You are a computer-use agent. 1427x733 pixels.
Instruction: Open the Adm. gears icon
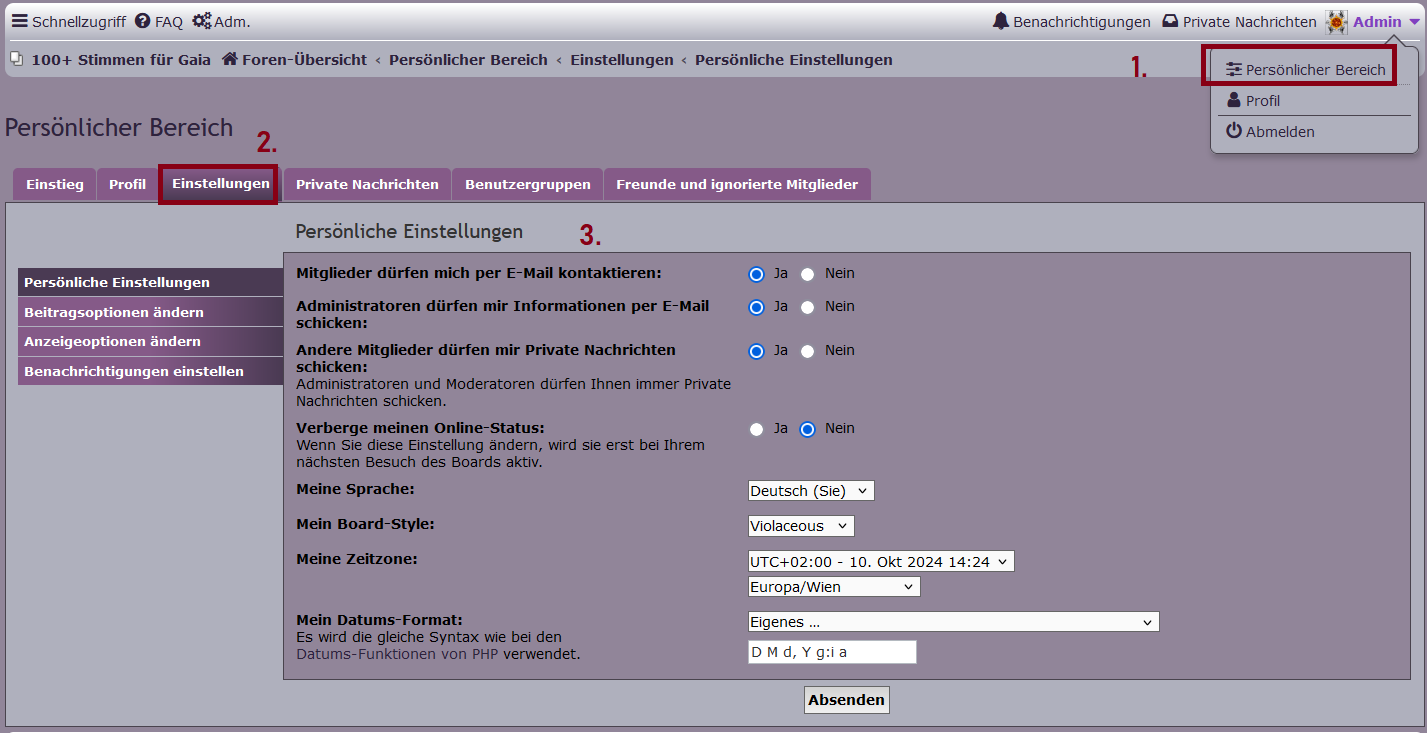click(202, 21)
